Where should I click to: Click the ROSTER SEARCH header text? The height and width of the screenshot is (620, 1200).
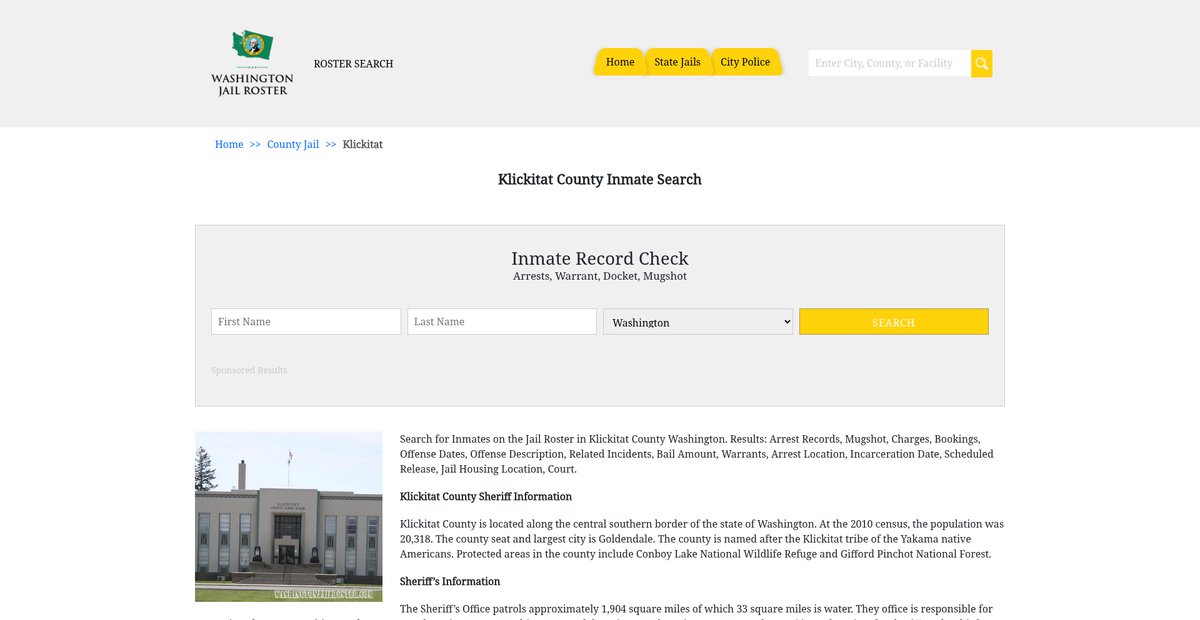(353, 64)
